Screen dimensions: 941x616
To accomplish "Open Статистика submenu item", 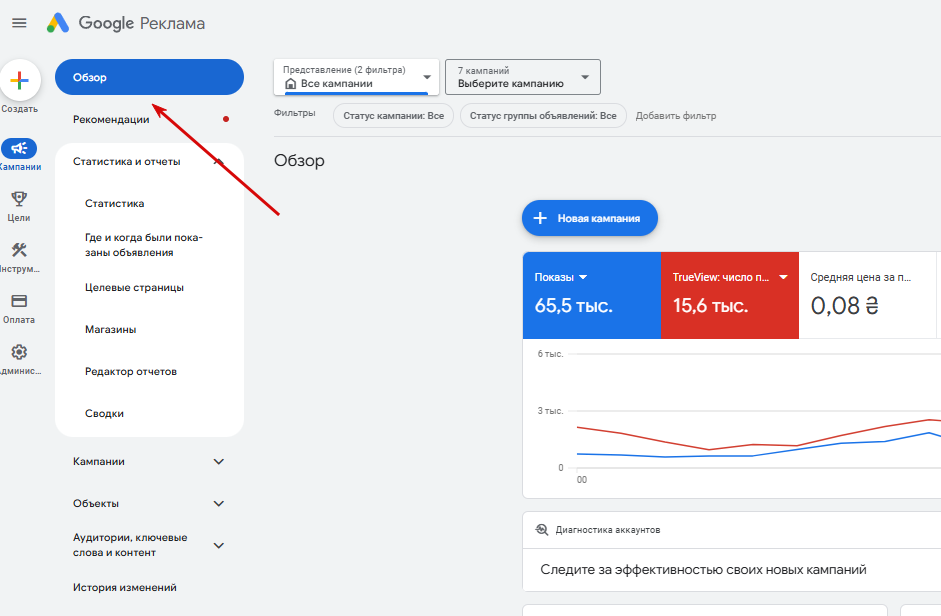I will [x=114, y=203].
